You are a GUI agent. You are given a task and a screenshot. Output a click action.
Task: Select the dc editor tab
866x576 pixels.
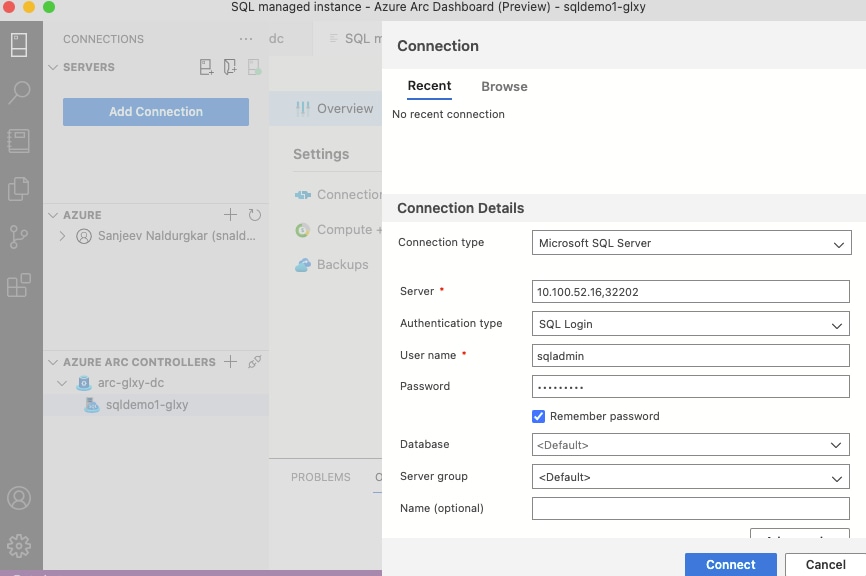point(276,39)
